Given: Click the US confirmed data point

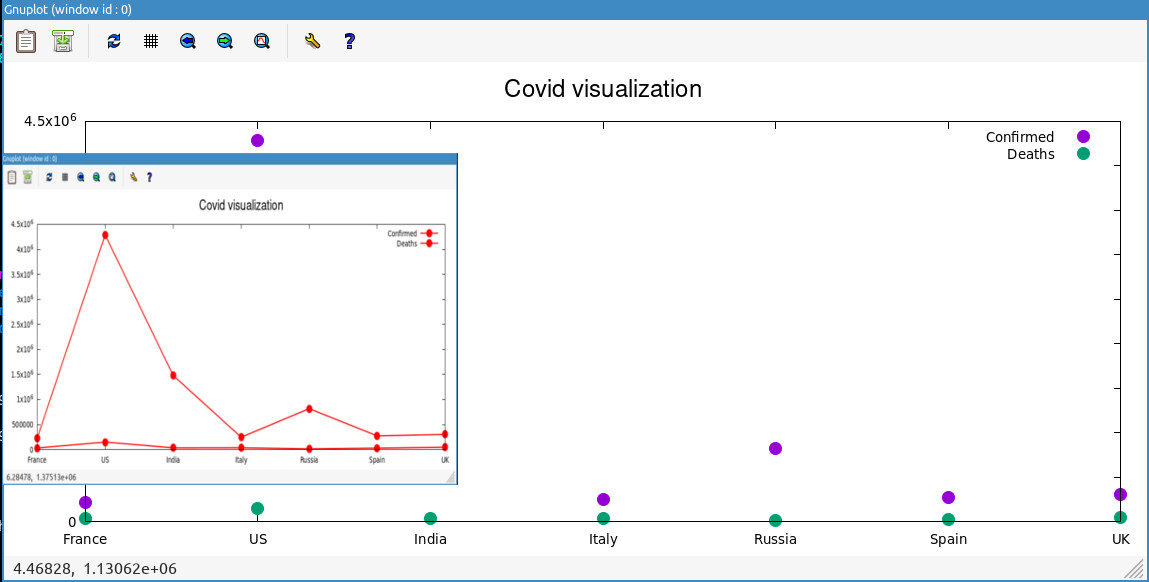Looking at the screenshot, I should point(258,140).
